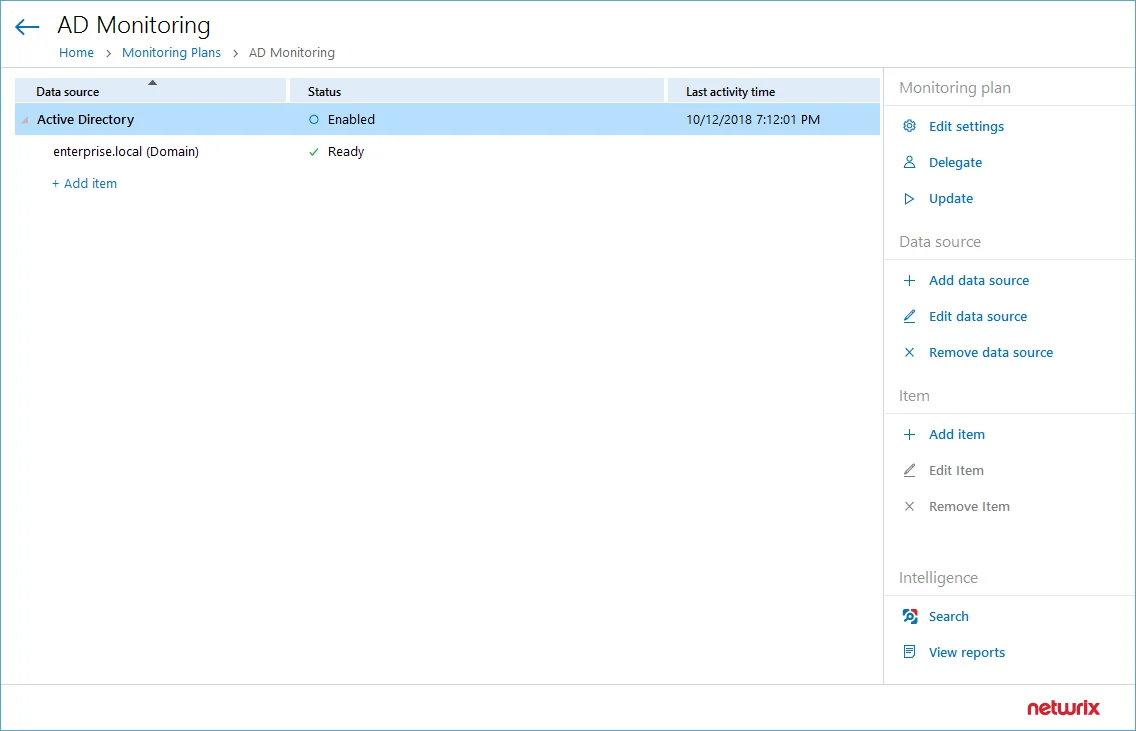Click the Edit data source link
Image resolution: width=1136 pixels, height=731 pixels.
[978, 317]
